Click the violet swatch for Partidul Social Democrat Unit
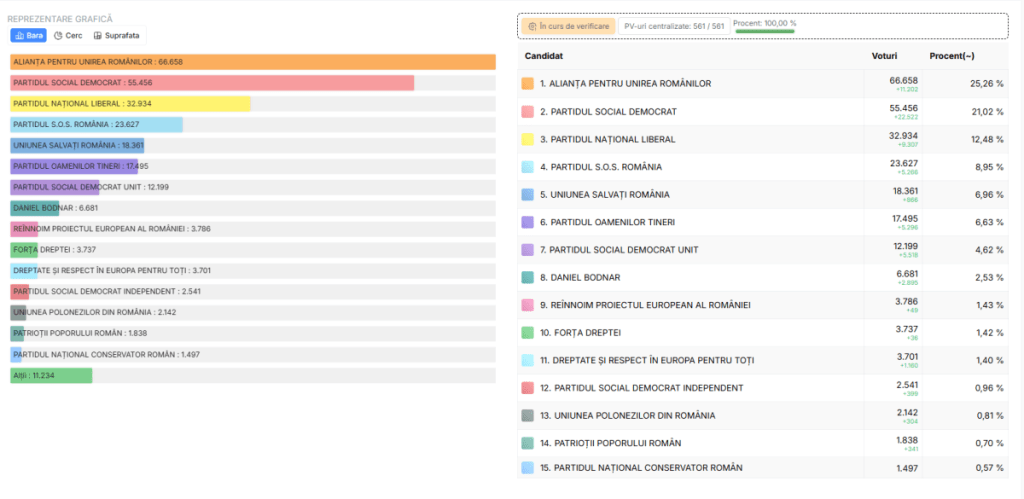The image size is (1024, 499). tap(528, 250)
